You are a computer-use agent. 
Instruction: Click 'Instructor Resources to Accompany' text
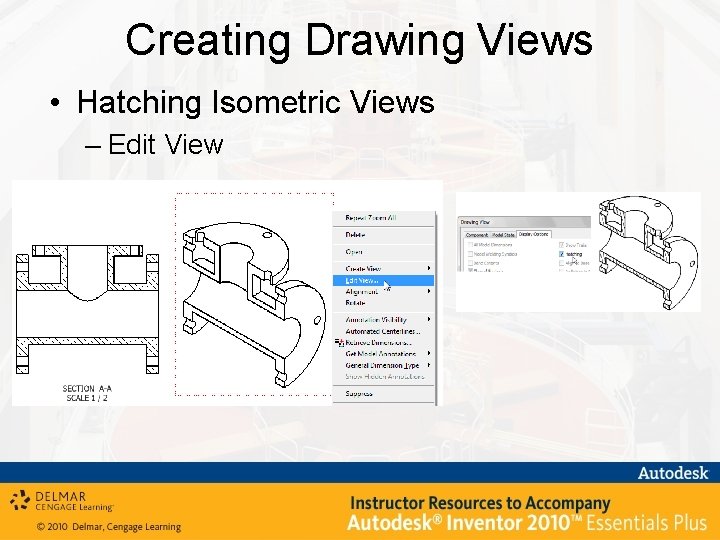point(480,503)
